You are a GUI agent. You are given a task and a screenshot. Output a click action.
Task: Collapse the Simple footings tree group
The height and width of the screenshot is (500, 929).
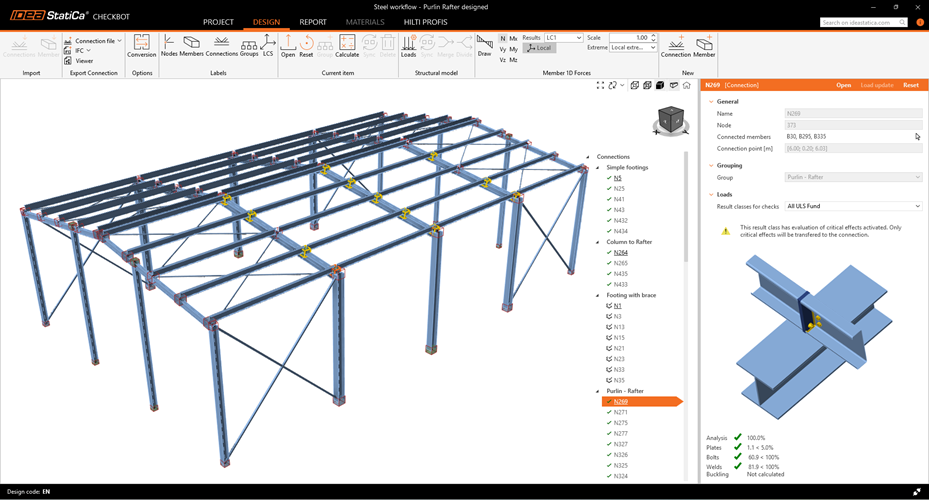coord(598,168)
